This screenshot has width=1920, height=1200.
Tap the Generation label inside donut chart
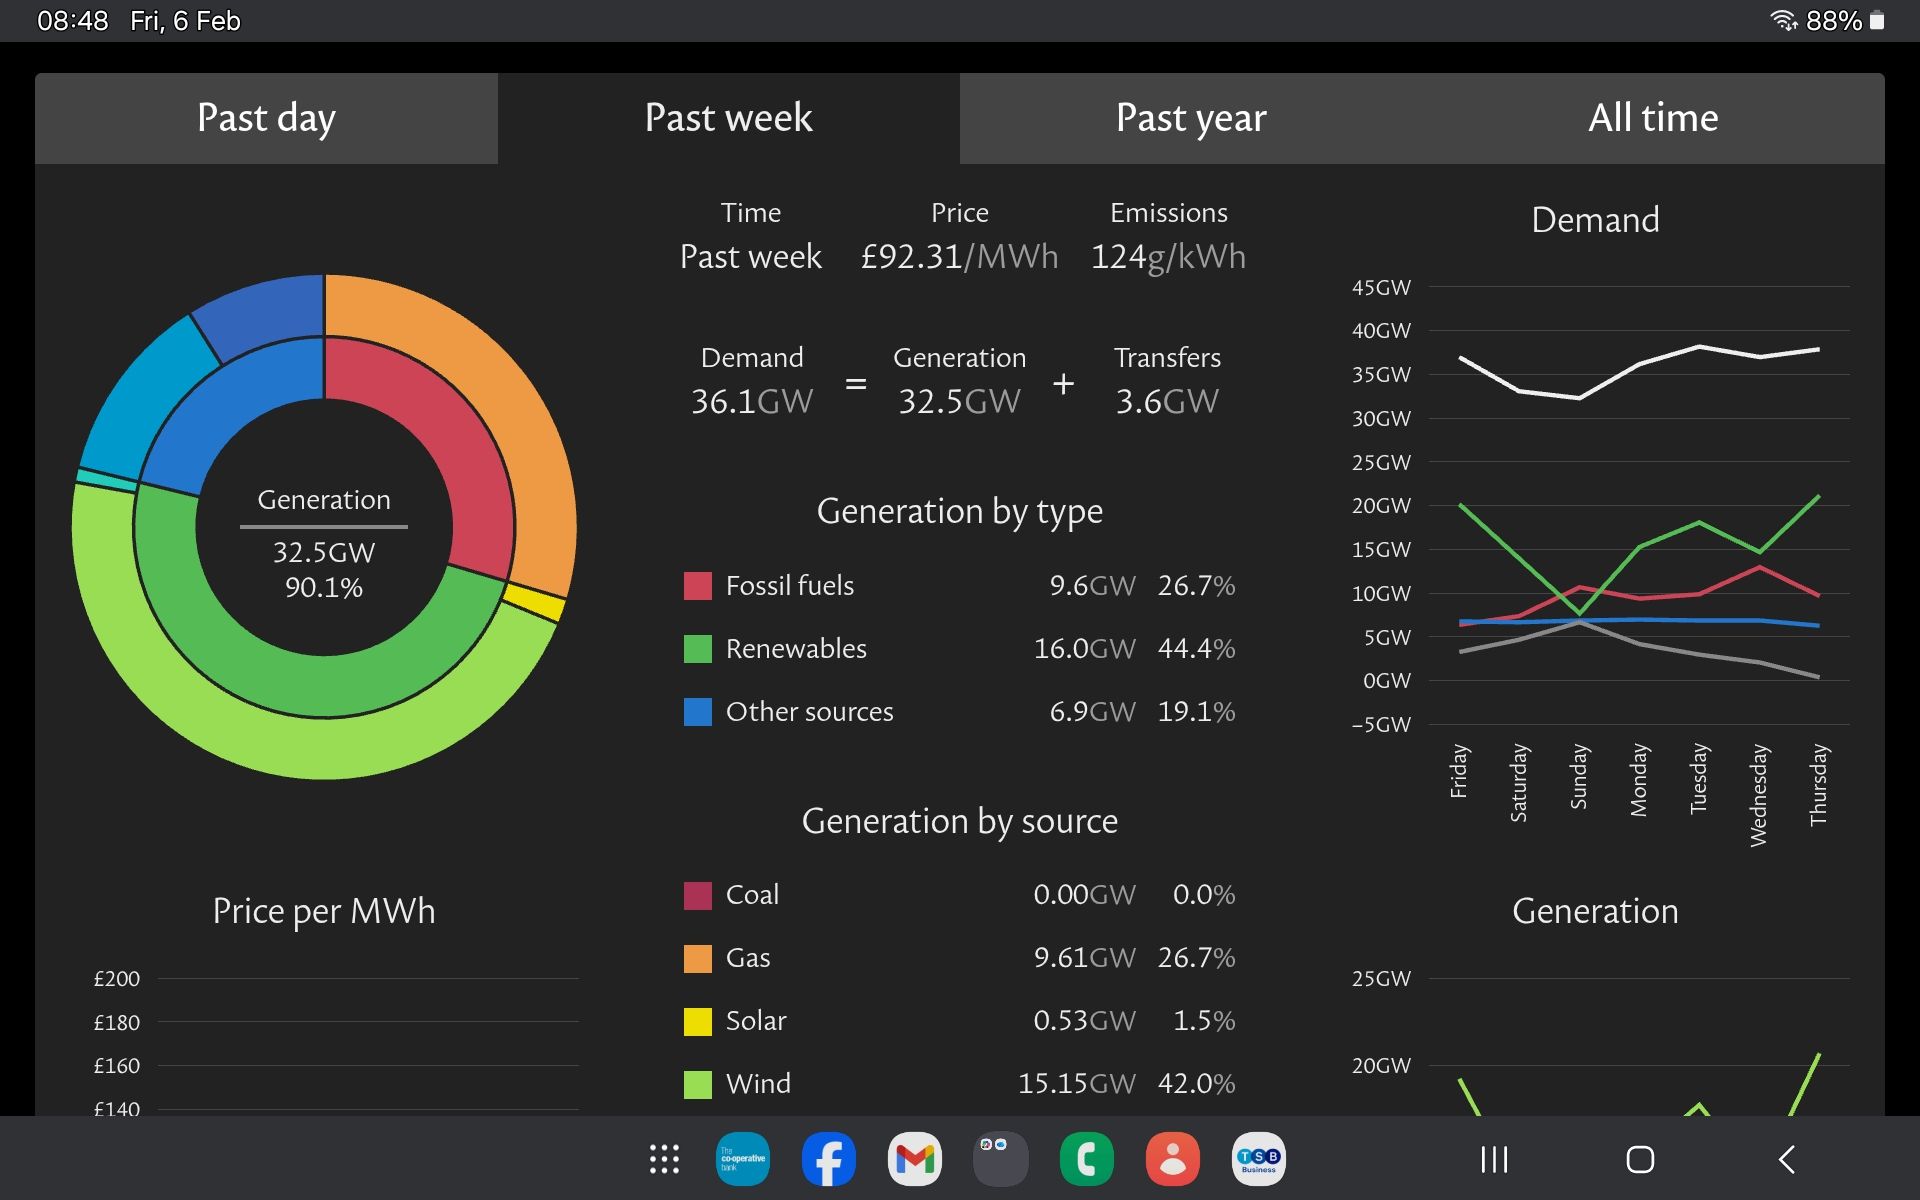tap(324, 500)
